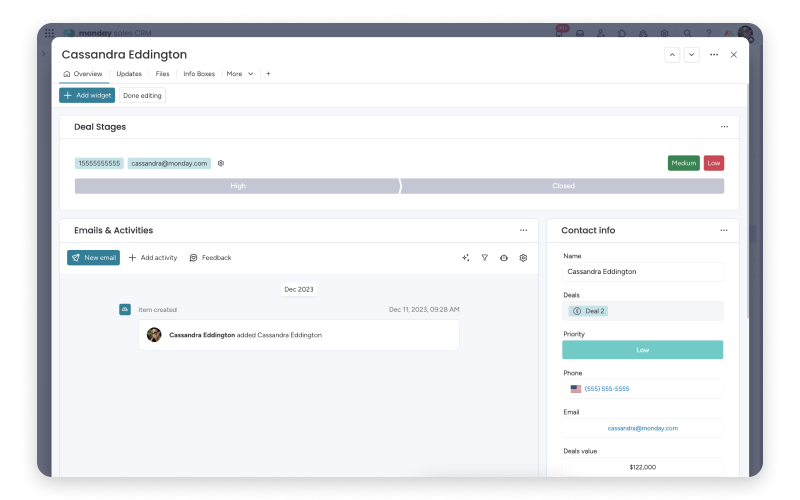Click the Dec 11, 2023 timestamp
The image size is (800, 500).
424,310
